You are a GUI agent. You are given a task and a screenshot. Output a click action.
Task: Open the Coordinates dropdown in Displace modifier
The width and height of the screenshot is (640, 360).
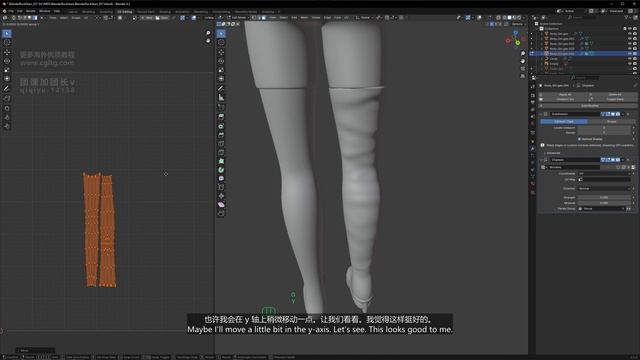pos(604,173)
